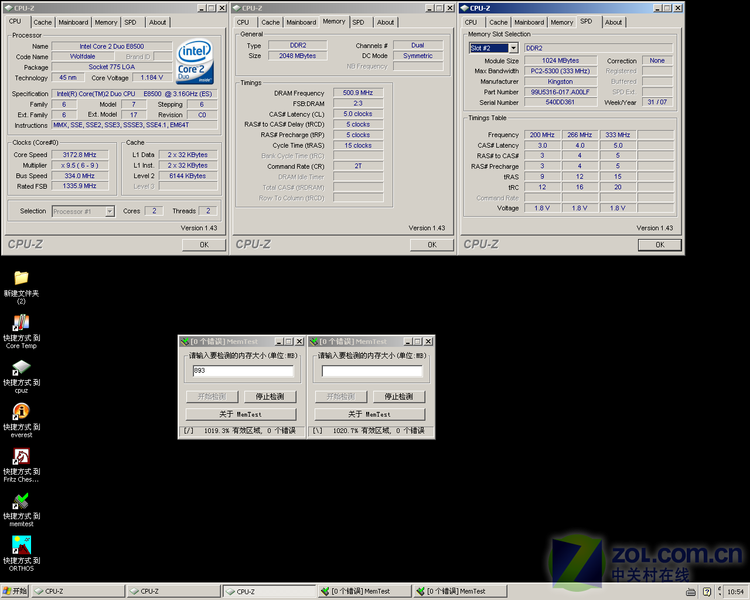Open SPD tab in middle CPU-Z window
Image resolution: width=750 pixels, height=600 pixels.
[359, 22]
